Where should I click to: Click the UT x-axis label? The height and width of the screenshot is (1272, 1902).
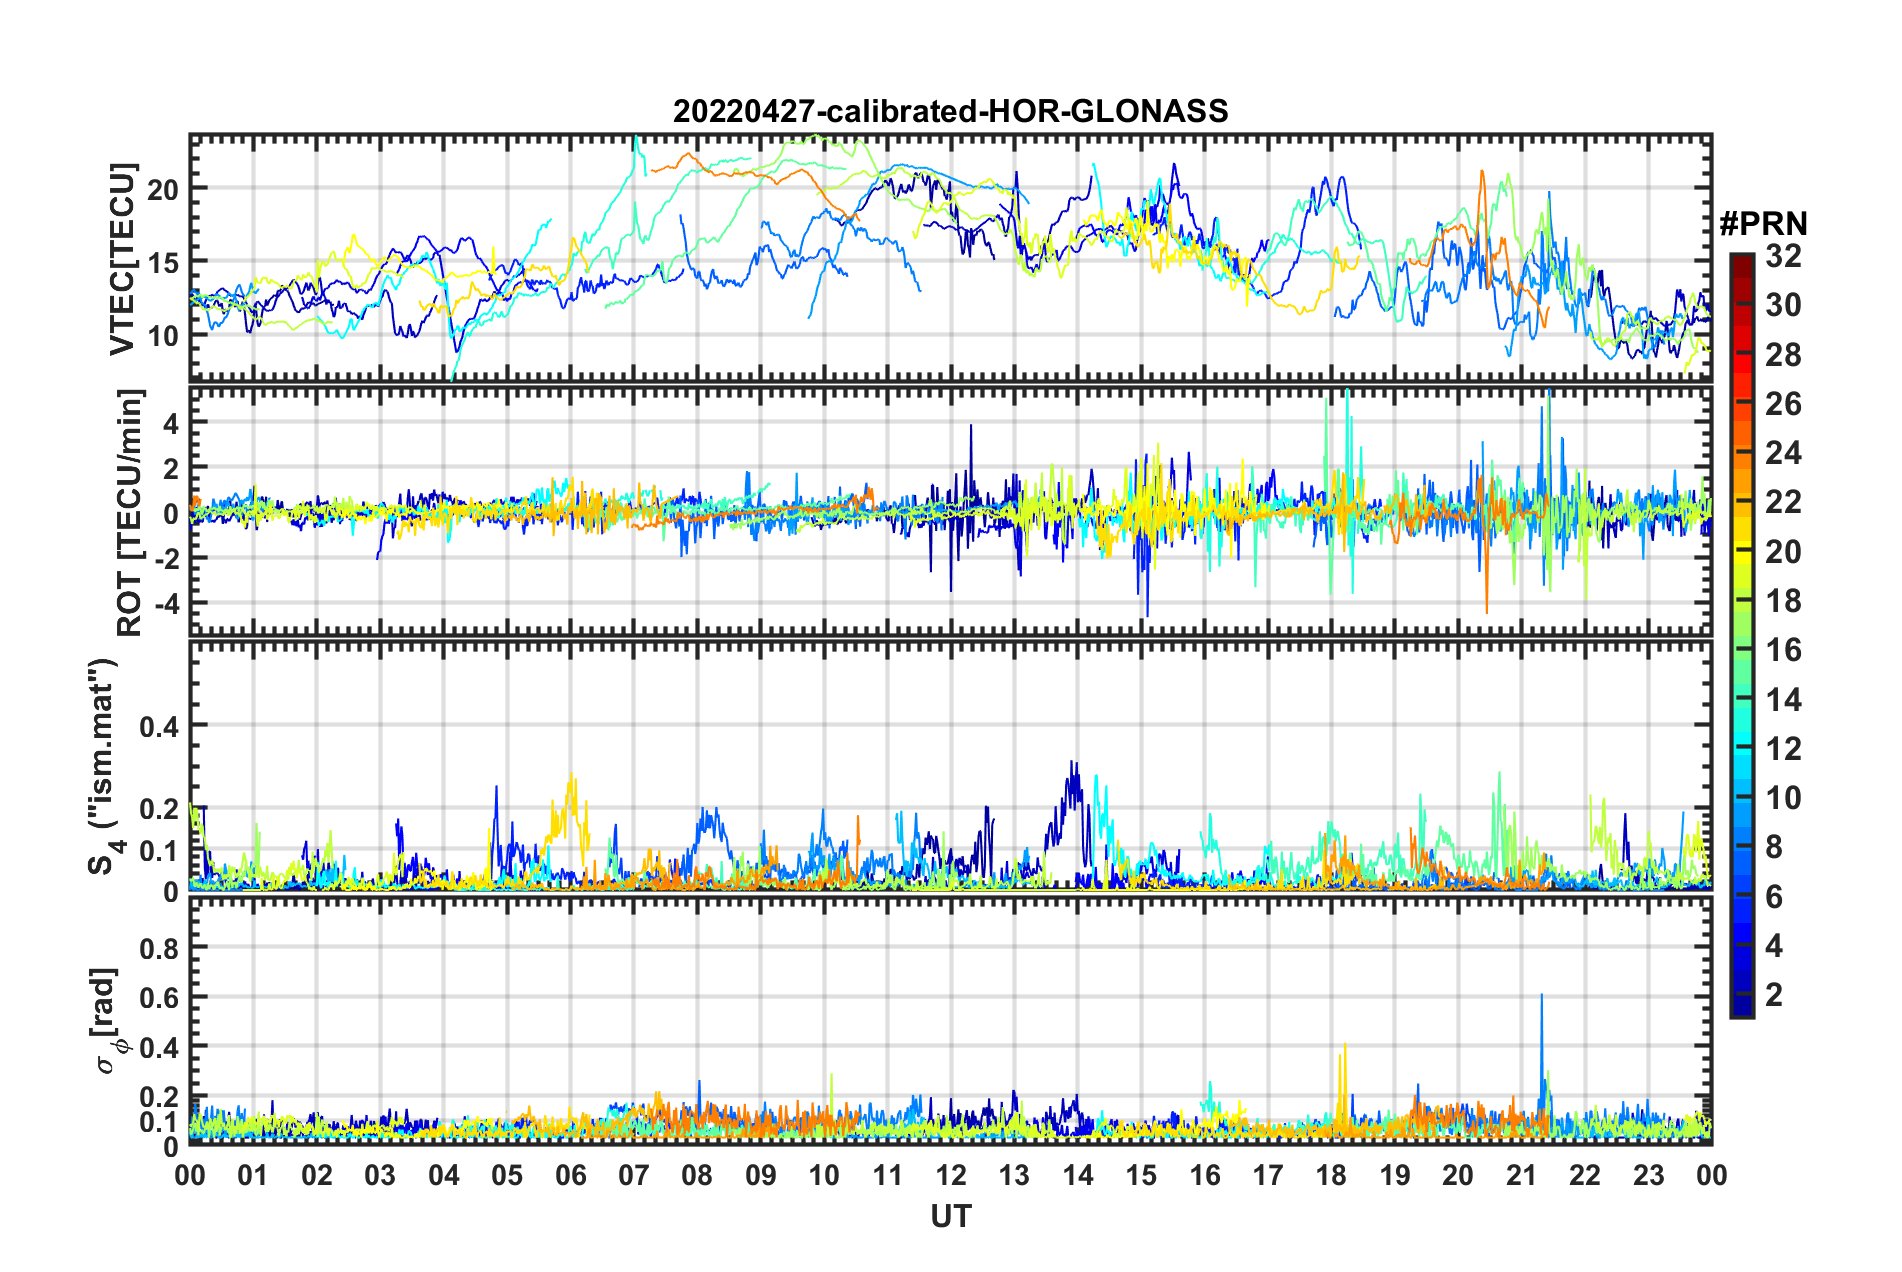coord(951,1216)
